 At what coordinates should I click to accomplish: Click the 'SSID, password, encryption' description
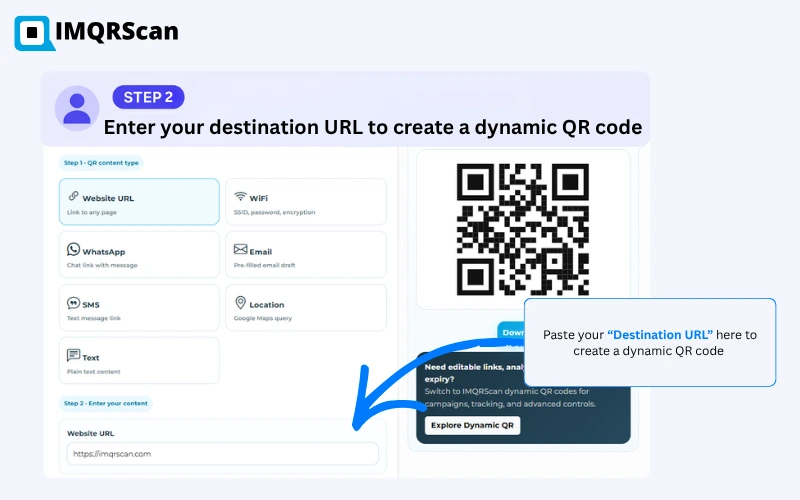point(274,212)
